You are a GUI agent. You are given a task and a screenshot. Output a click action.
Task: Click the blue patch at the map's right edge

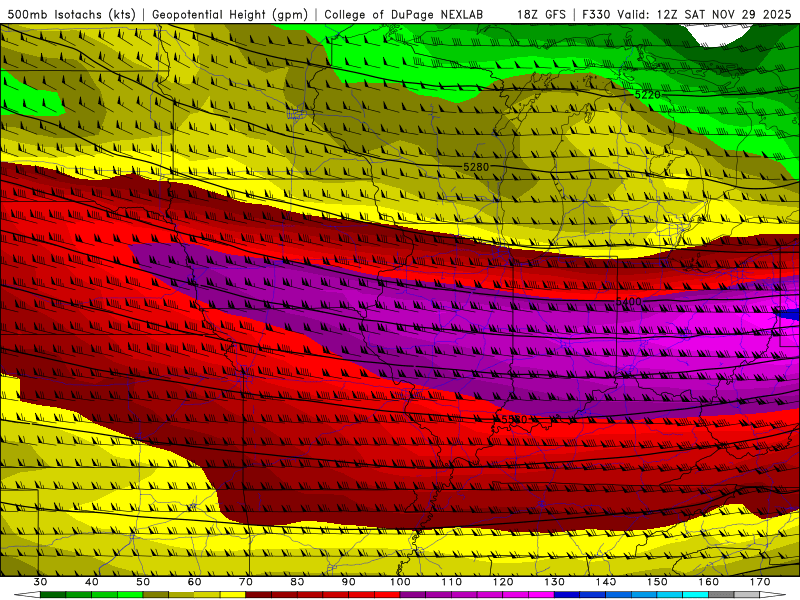point(788,314)
